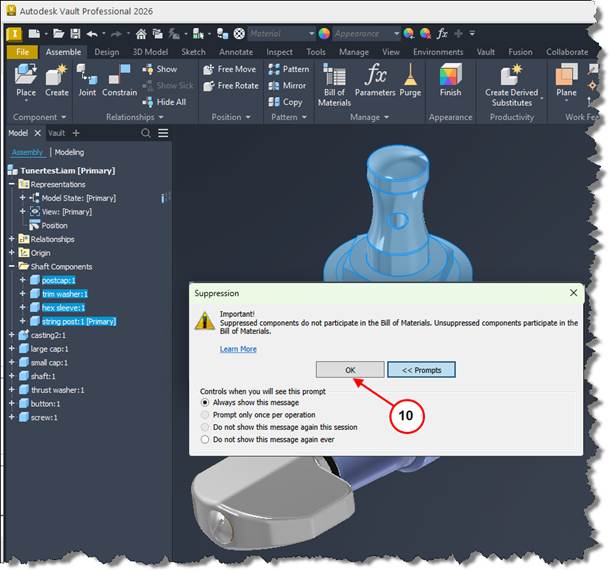Switch to the 3D Model tab

click(x=150, y=52)
